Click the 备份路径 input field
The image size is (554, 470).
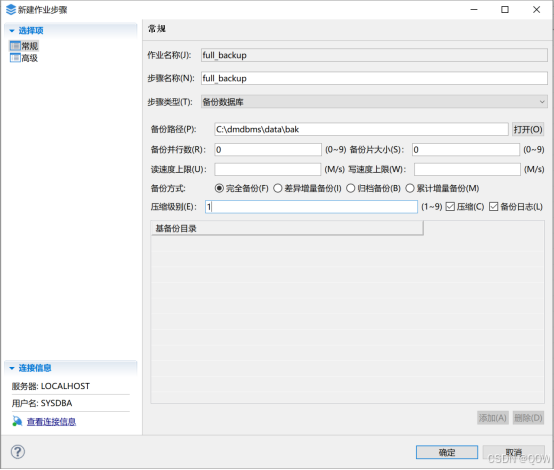point(361,129)
